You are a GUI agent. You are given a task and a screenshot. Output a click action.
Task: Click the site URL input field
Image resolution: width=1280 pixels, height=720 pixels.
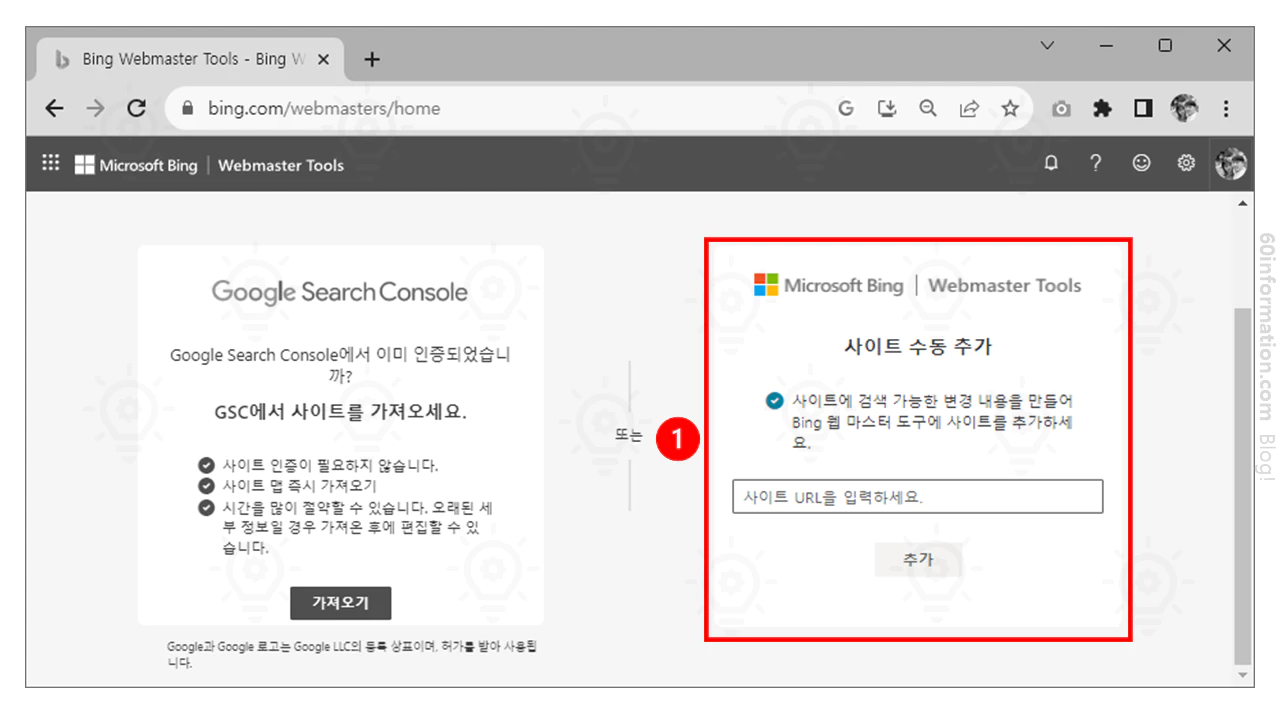point(918,496)
